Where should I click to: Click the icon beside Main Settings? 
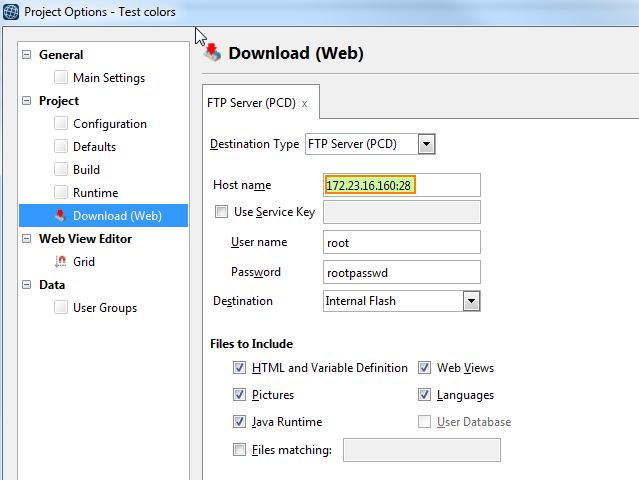point(61,77)
